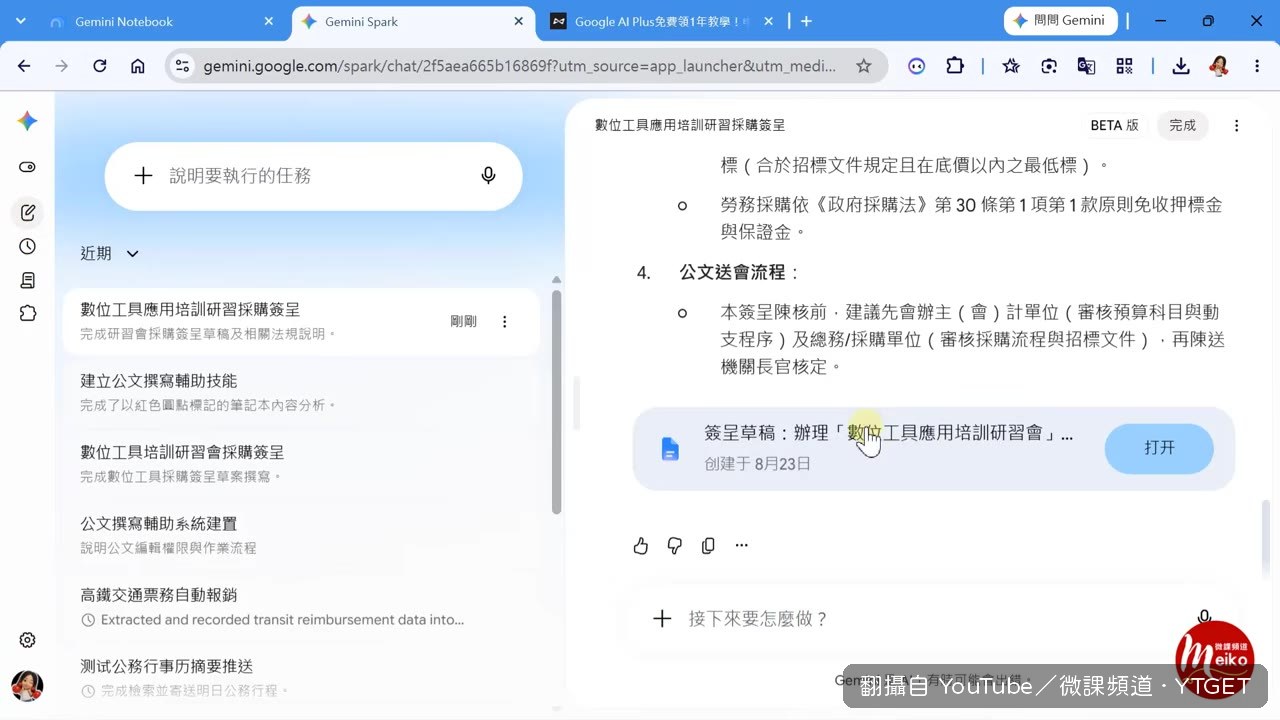The height and width of the screenshot is (720, 1280).
Task: Select 建立公文撰寫輔助技能 task
Action: coord(301,392)
